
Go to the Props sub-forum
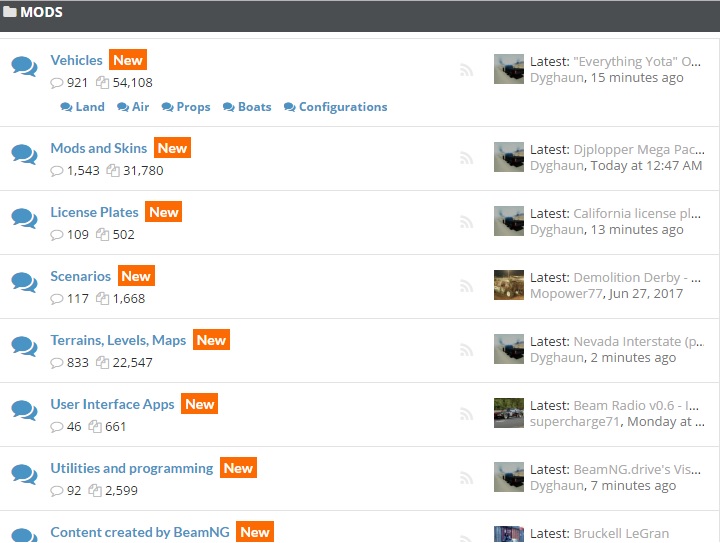(186, 107)
